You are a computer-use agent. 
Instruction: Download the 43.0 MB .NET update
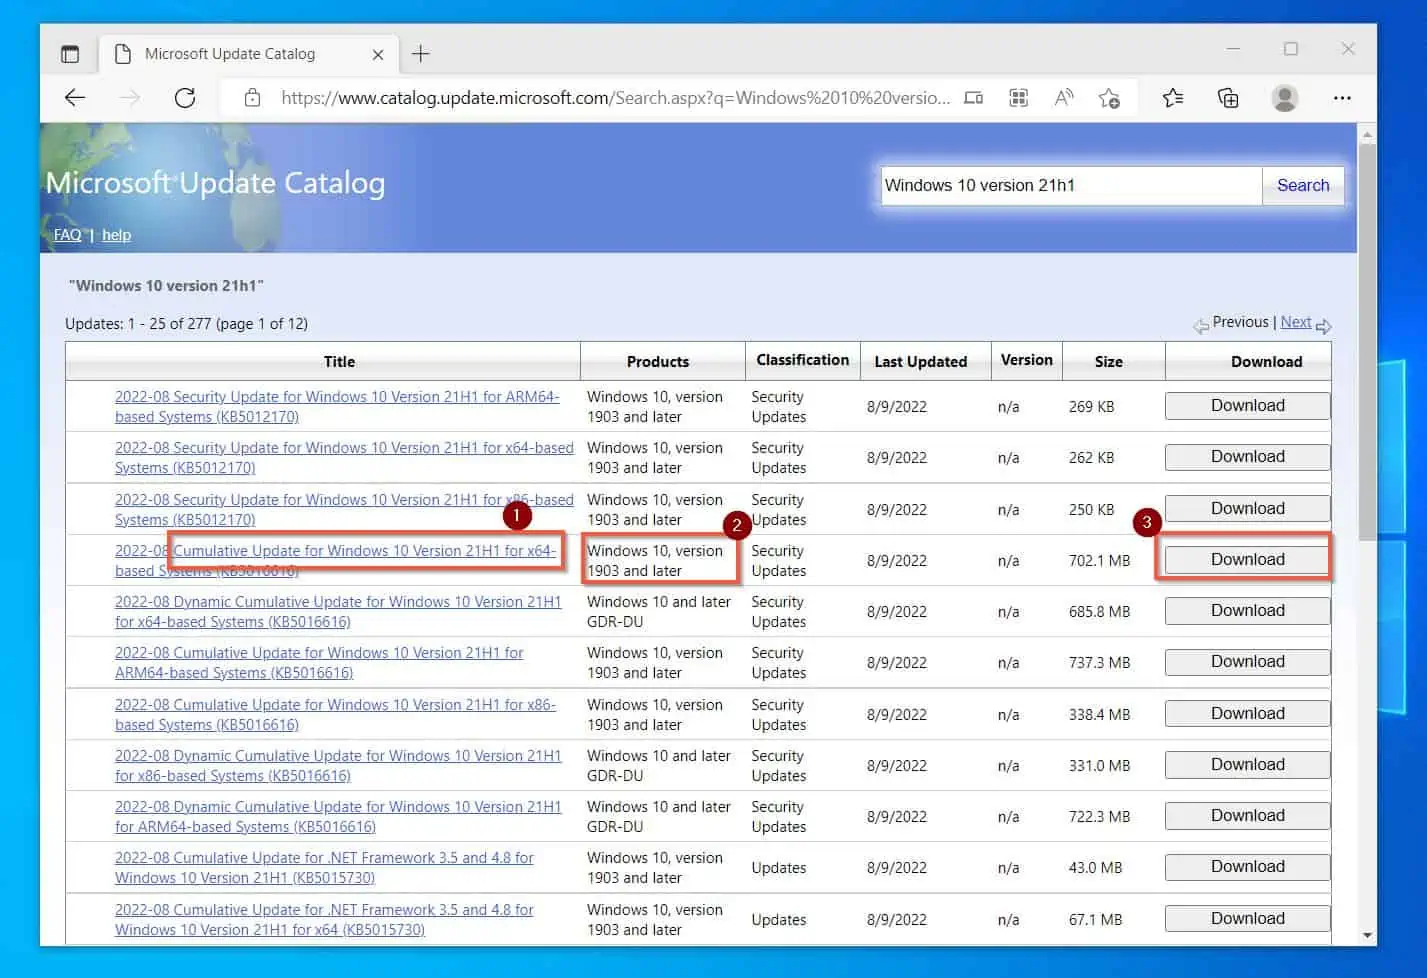[1247, 867]
